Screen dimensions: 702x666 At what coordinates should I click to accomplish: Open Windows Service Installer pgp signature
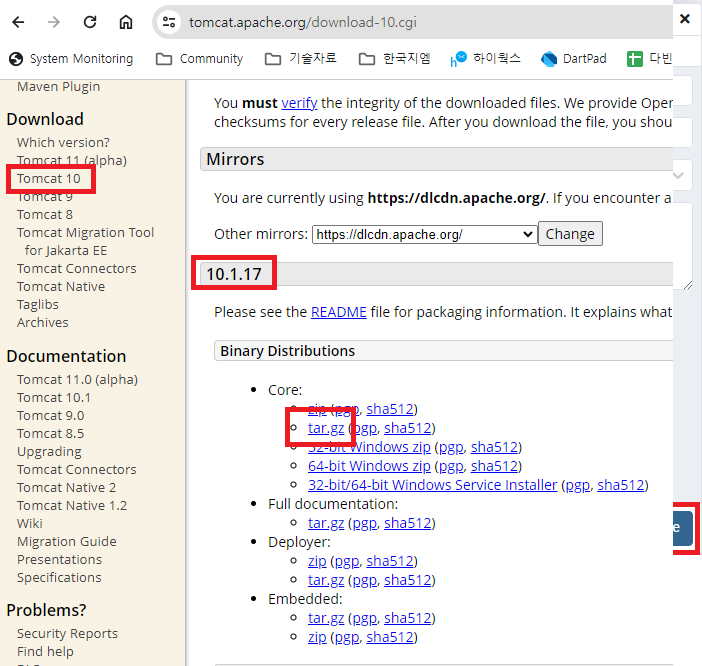pos(578,486)
